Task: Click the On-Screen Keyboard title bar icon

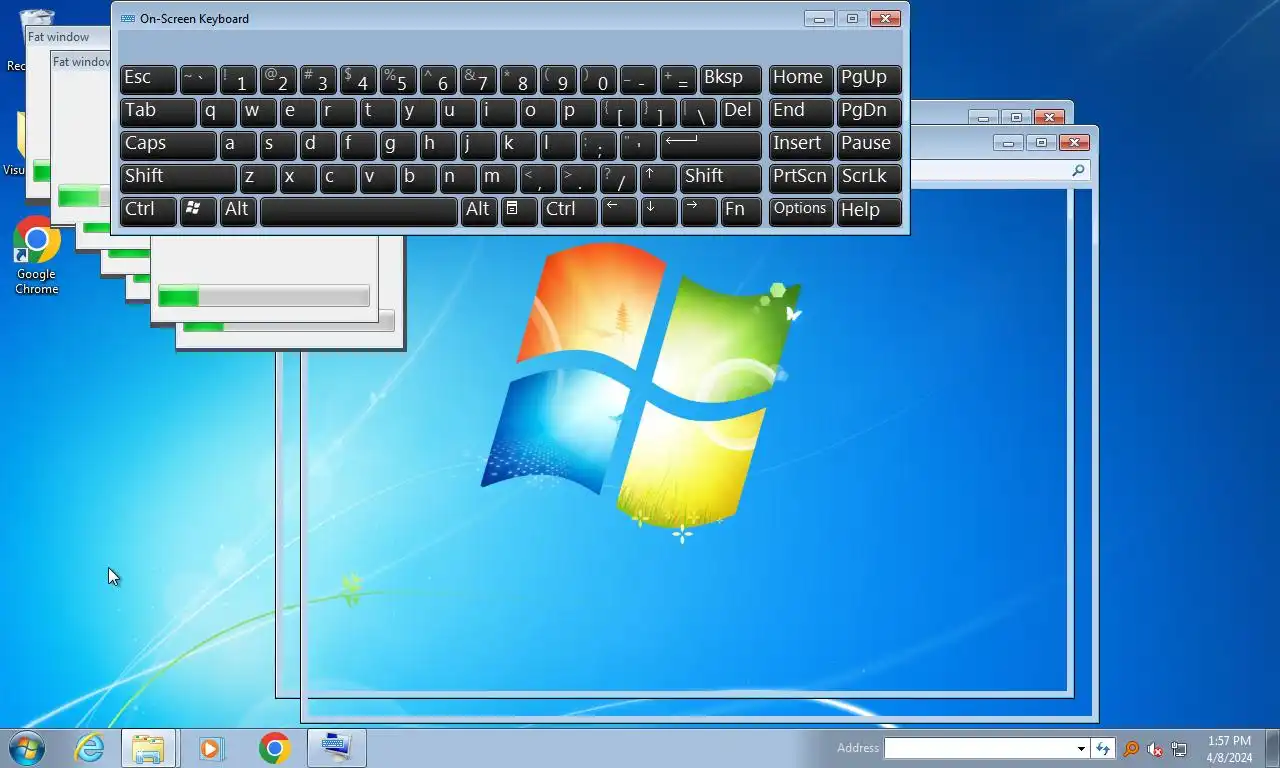Action: pyautogui.click(x=128, y=19)
